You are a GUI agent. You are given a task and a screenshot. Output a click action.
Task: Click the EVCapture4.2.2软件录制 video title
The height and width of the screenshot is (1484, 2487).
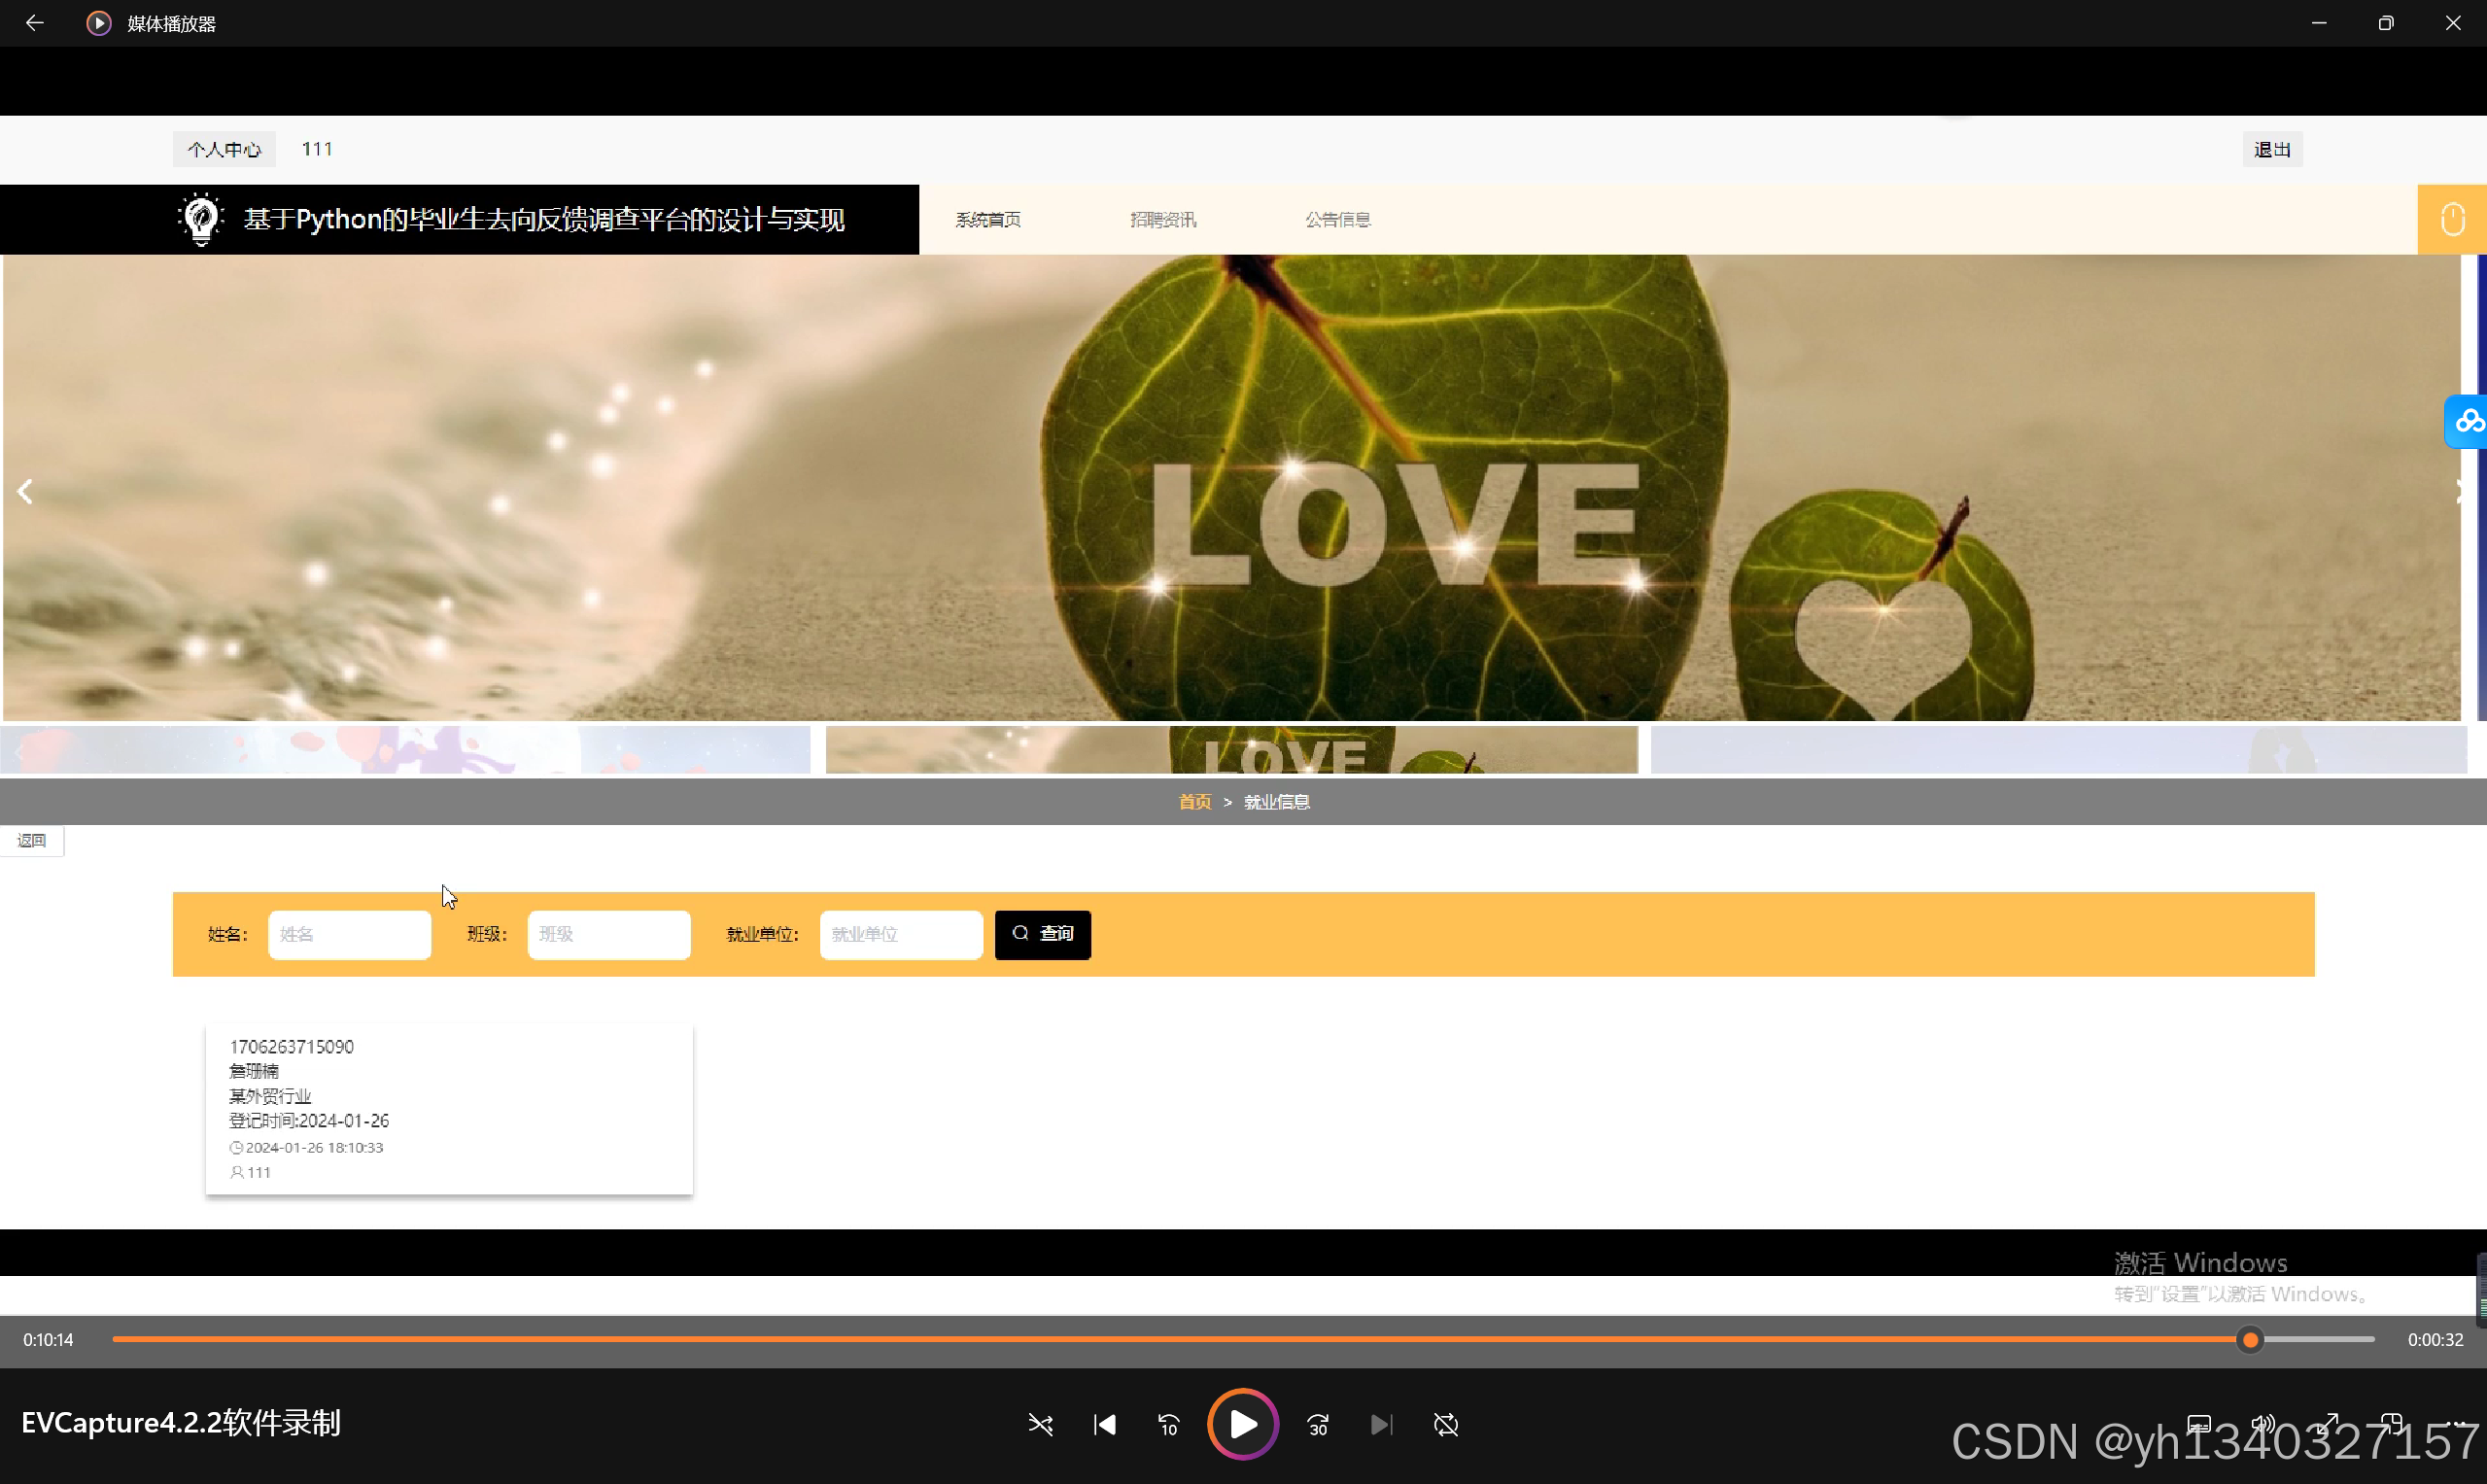(x=181, y=1423)
